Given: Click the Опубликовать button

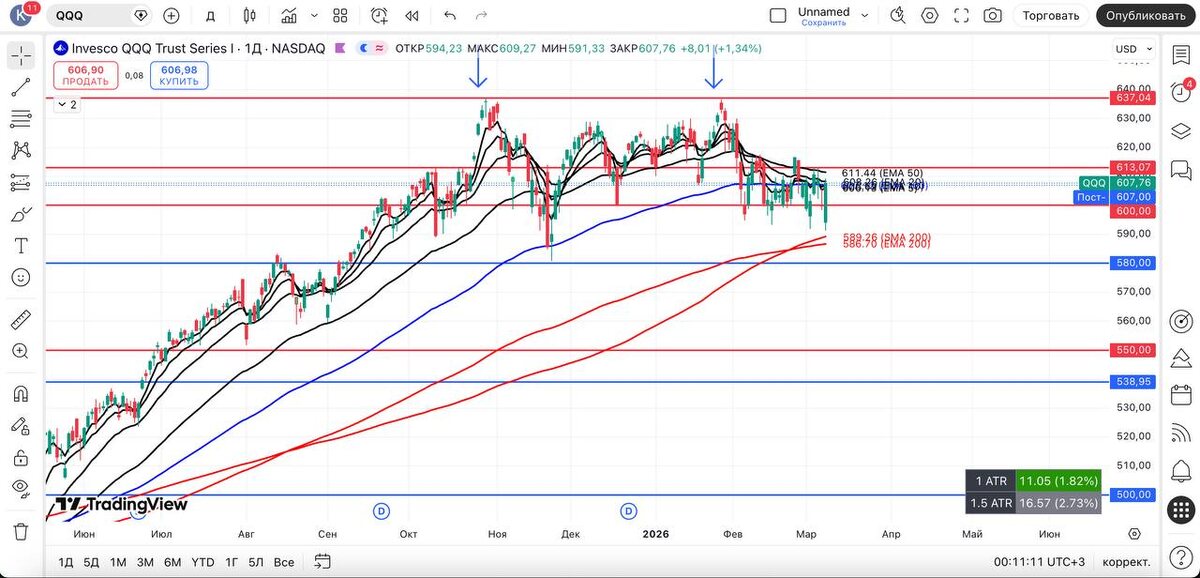Looking at the screenshot, I should pos(1145,15).
